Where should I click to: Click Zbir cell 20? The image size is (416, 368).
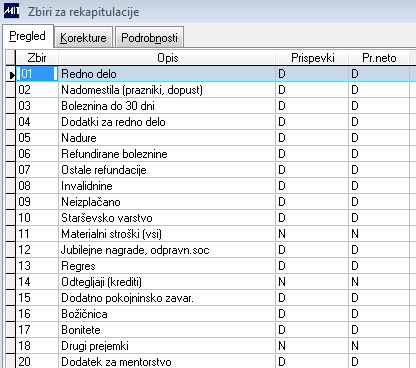click(37, 361)
